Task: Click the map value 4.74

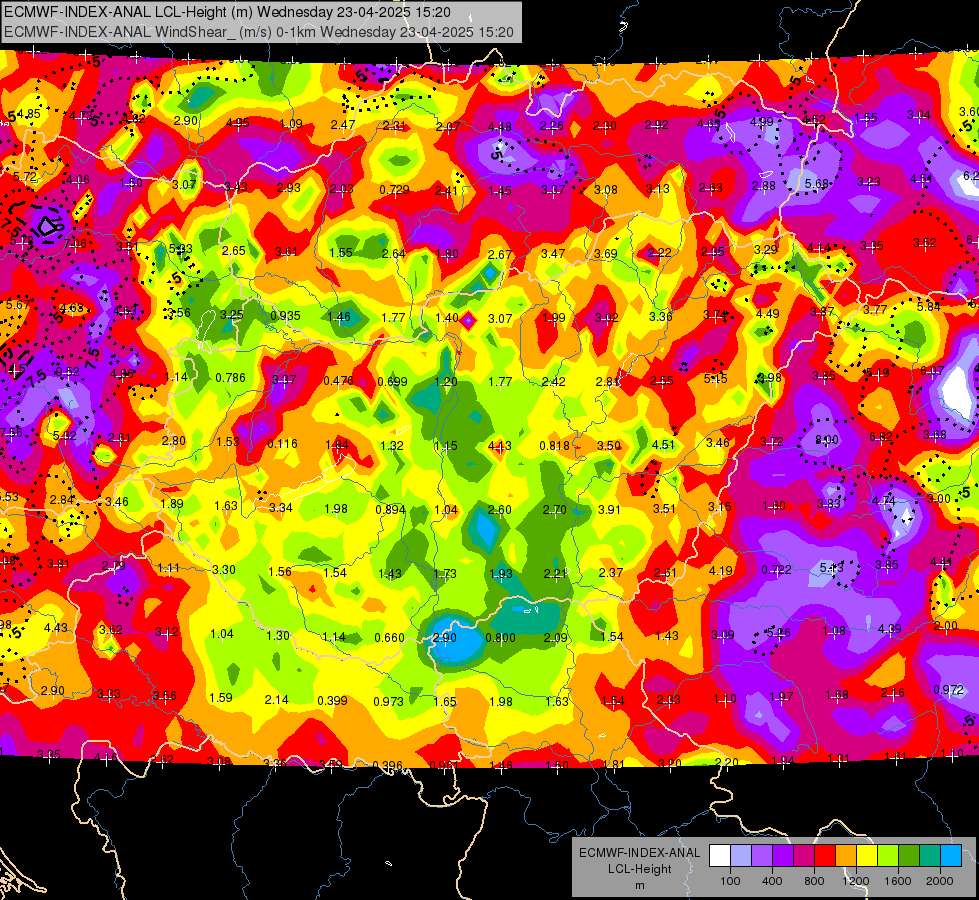Action: (x=884, y=500)
